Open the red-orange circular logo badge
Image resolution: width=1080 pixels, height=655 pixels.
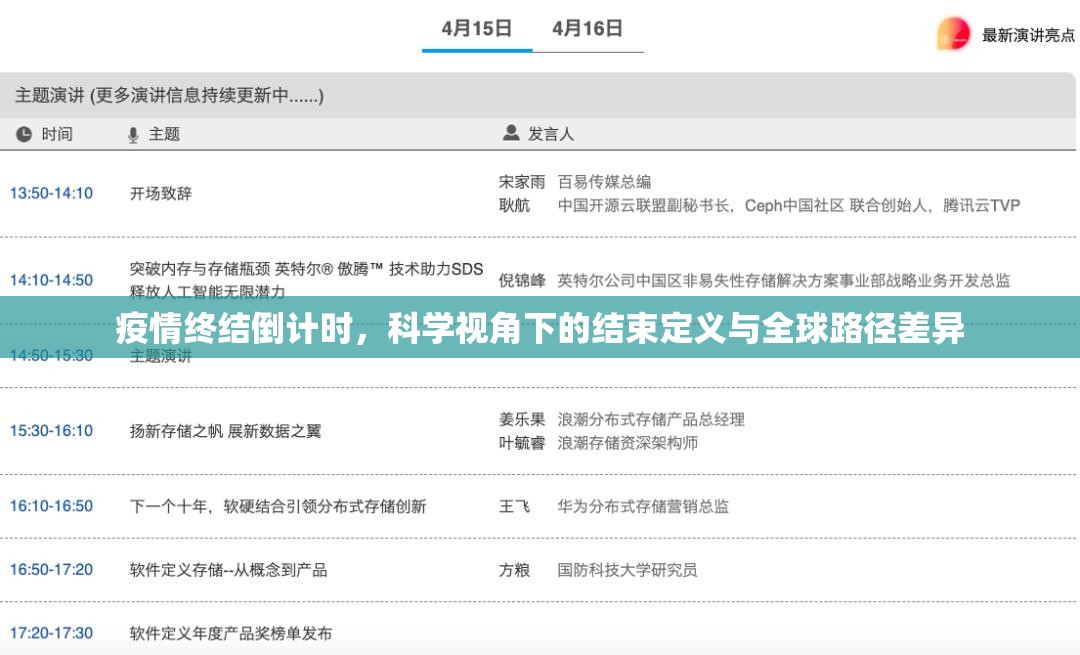[953, 31]
